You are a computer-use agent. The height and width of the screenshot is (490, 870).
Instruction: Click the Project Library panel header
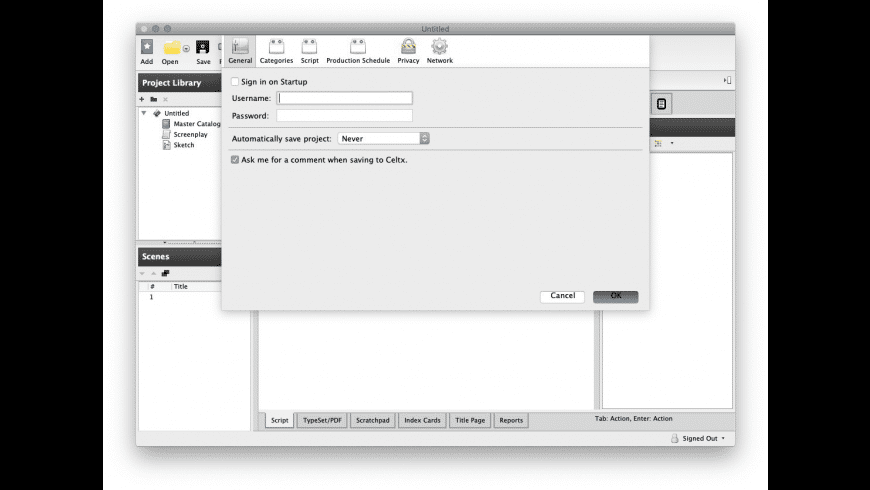(180, 83)
